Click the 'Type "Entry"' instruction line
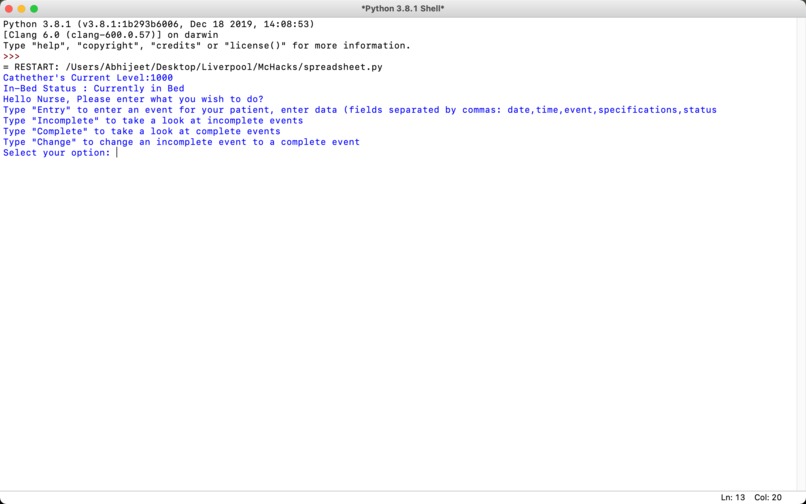The height and width of the screenshot is (504, 806). (x=360, y=110)
